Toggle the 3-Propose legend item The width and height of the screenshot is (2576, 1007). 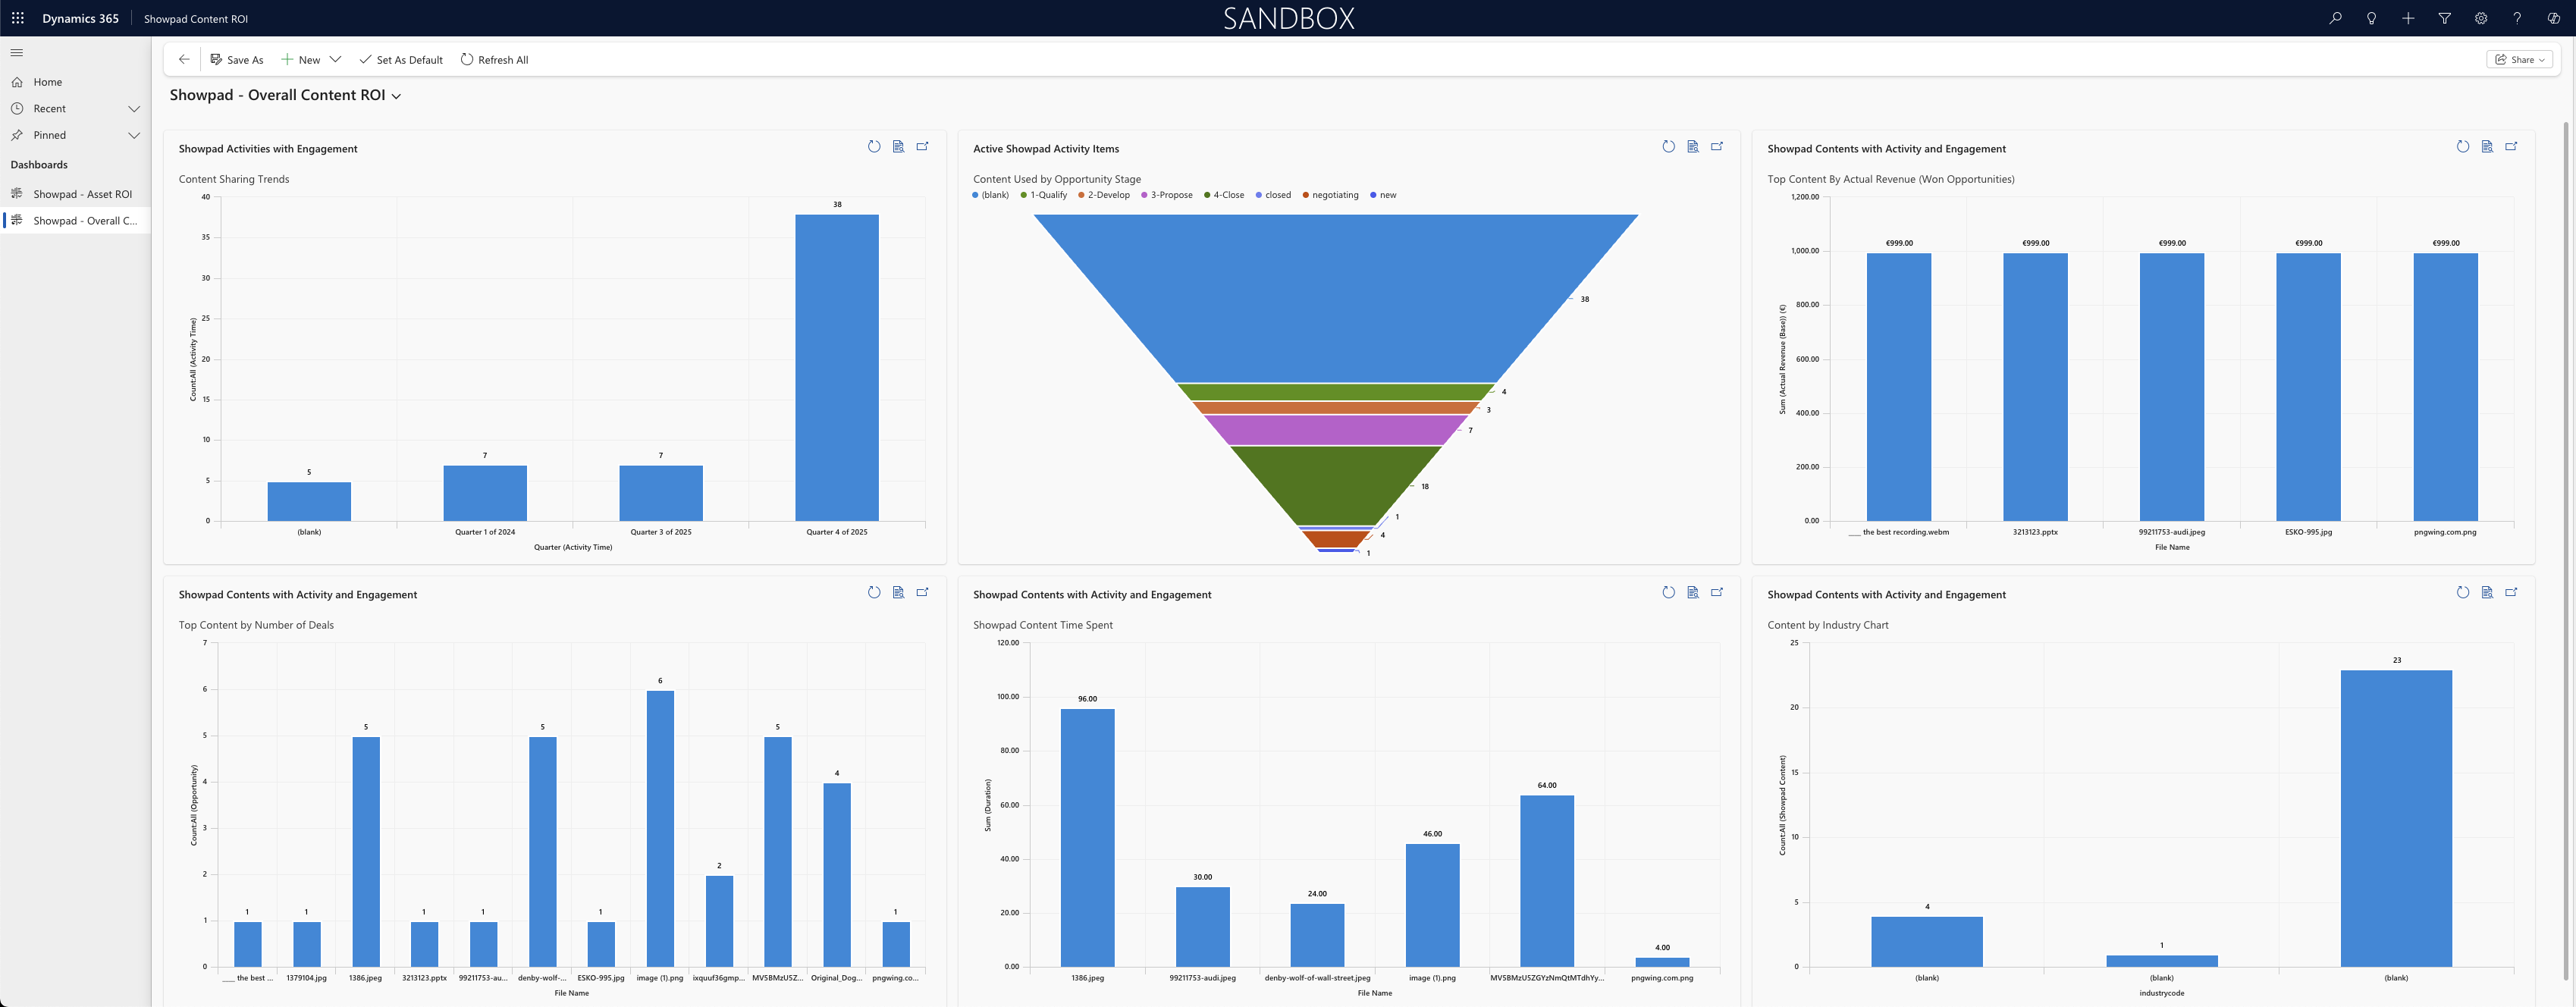point(1170,195)
